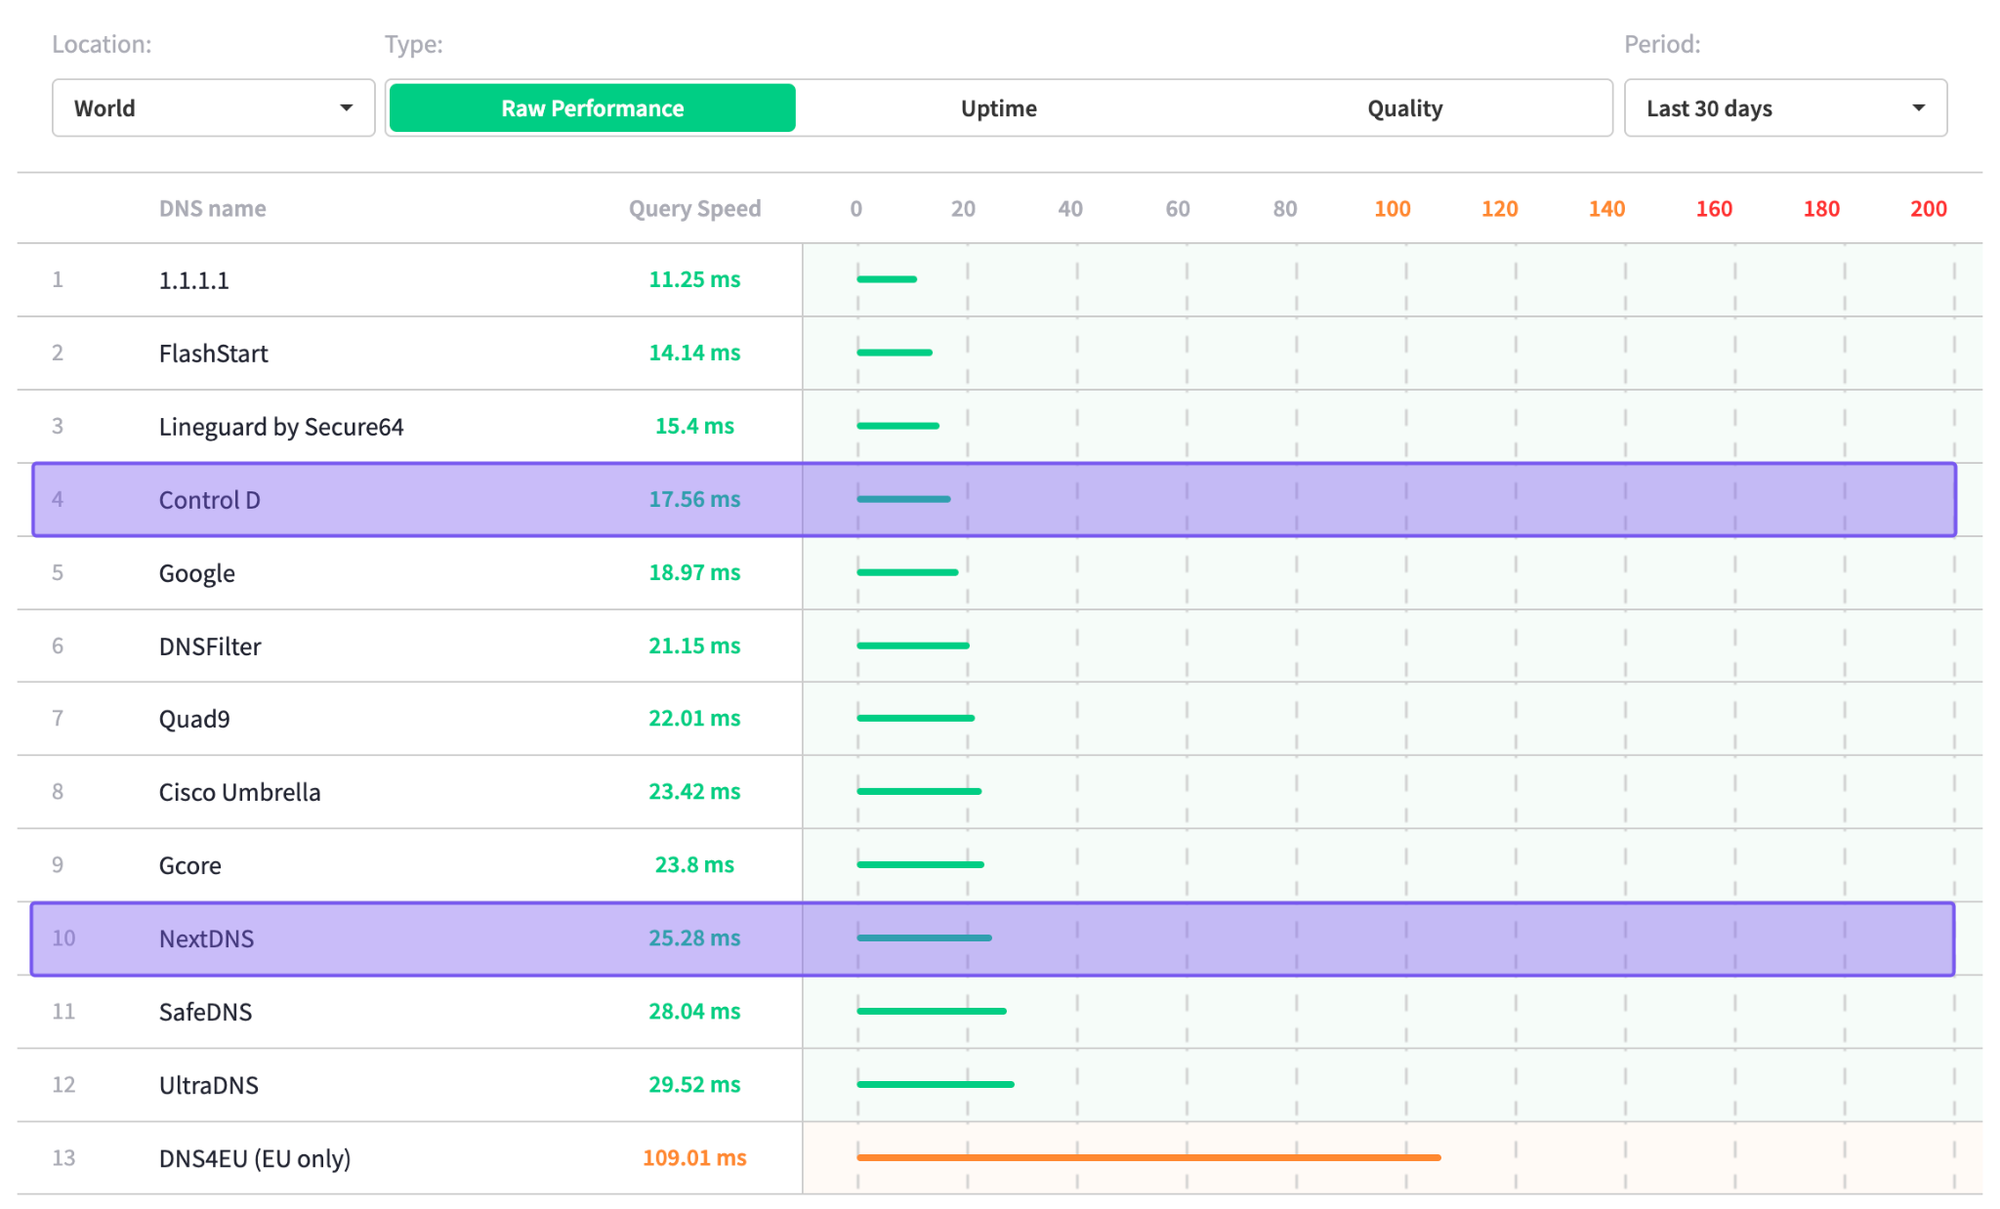The image size is (2000, 1209).
Task: Click the FlashStart DNS name
Action: tap(213, 353)
